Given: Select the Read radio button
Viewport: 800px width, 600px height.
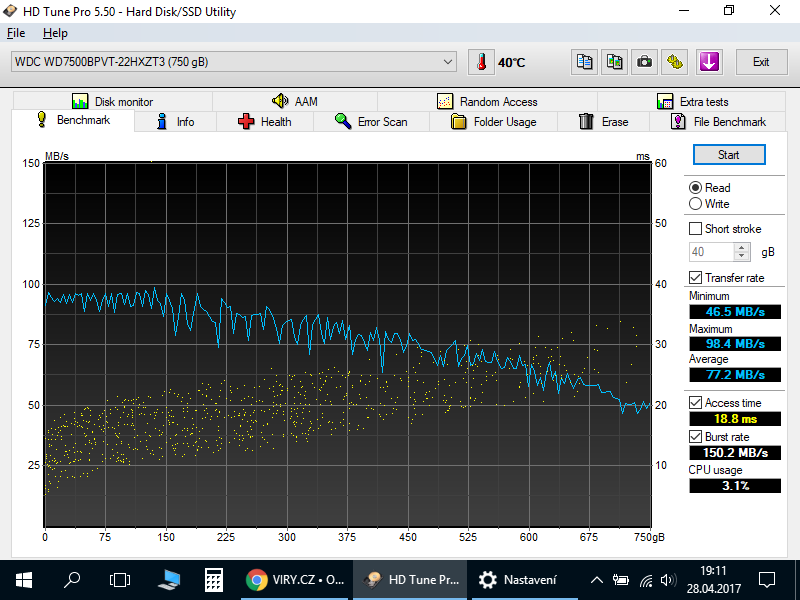Looking at the screenshot, I should point(695,188).
